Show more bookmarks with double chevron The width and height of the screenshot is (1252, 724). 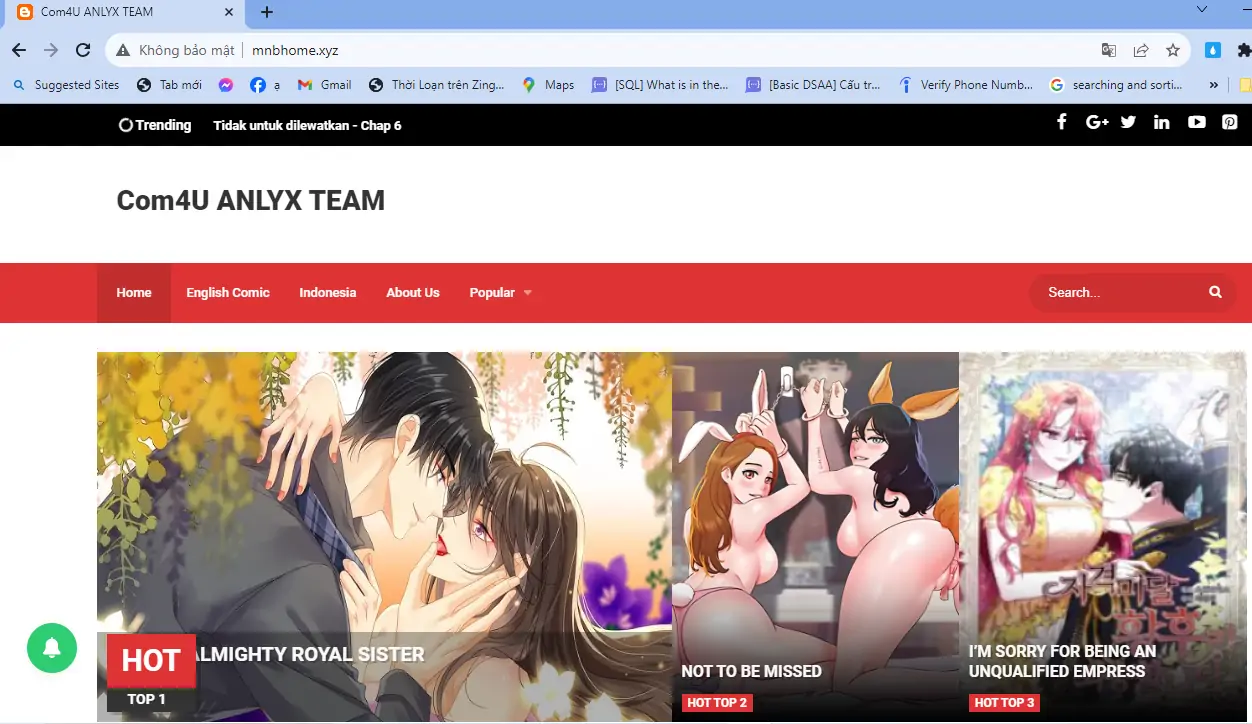point(1214,85)
